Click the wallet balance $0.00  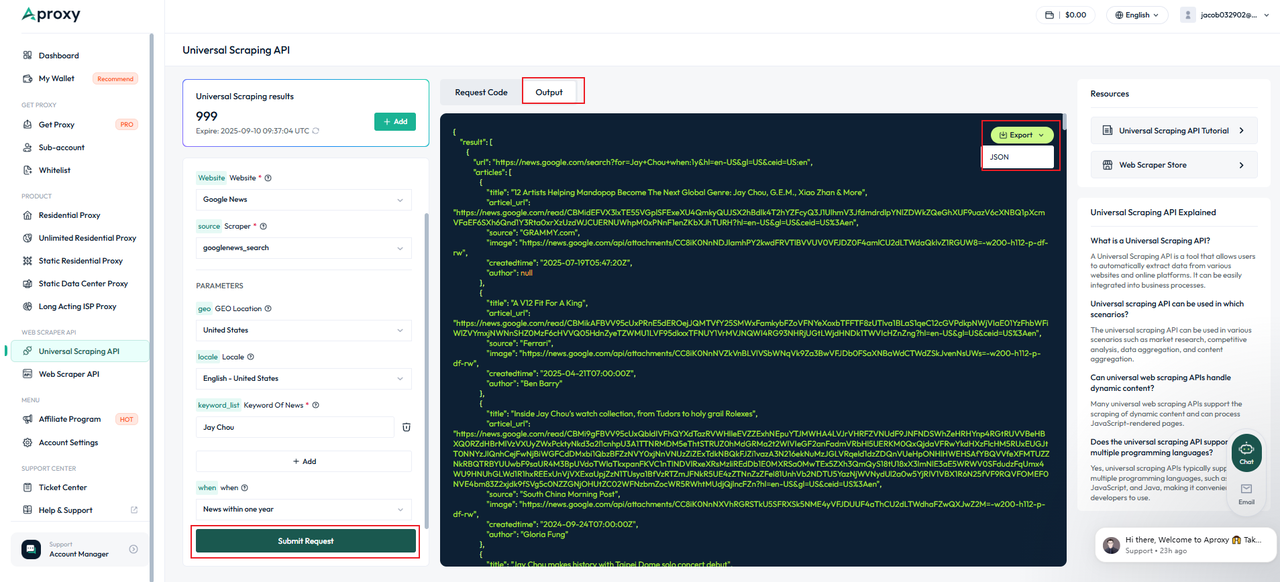(x=1065, y=15)
